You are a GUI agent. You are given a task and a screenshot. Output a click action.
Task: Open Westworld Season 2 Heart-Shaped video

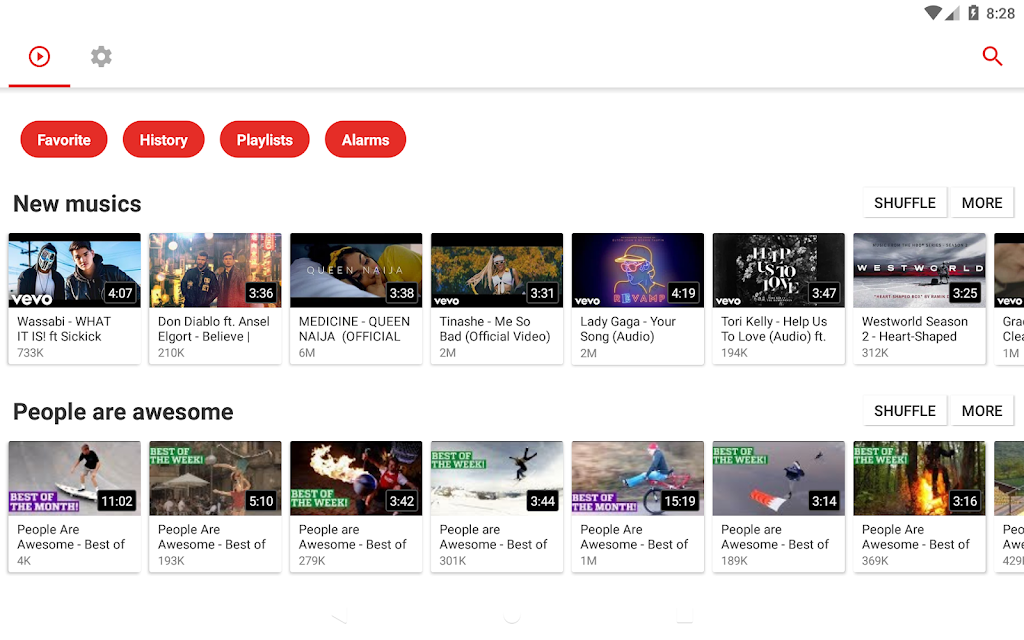tap(919, 271)
